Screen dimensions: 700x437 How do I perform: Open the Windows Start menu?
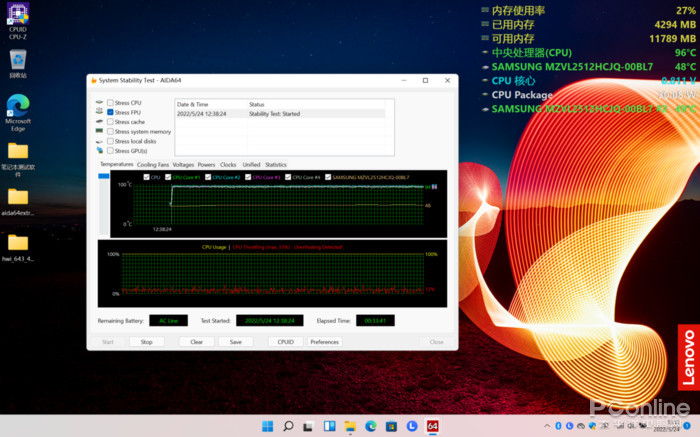pos(267,426)
